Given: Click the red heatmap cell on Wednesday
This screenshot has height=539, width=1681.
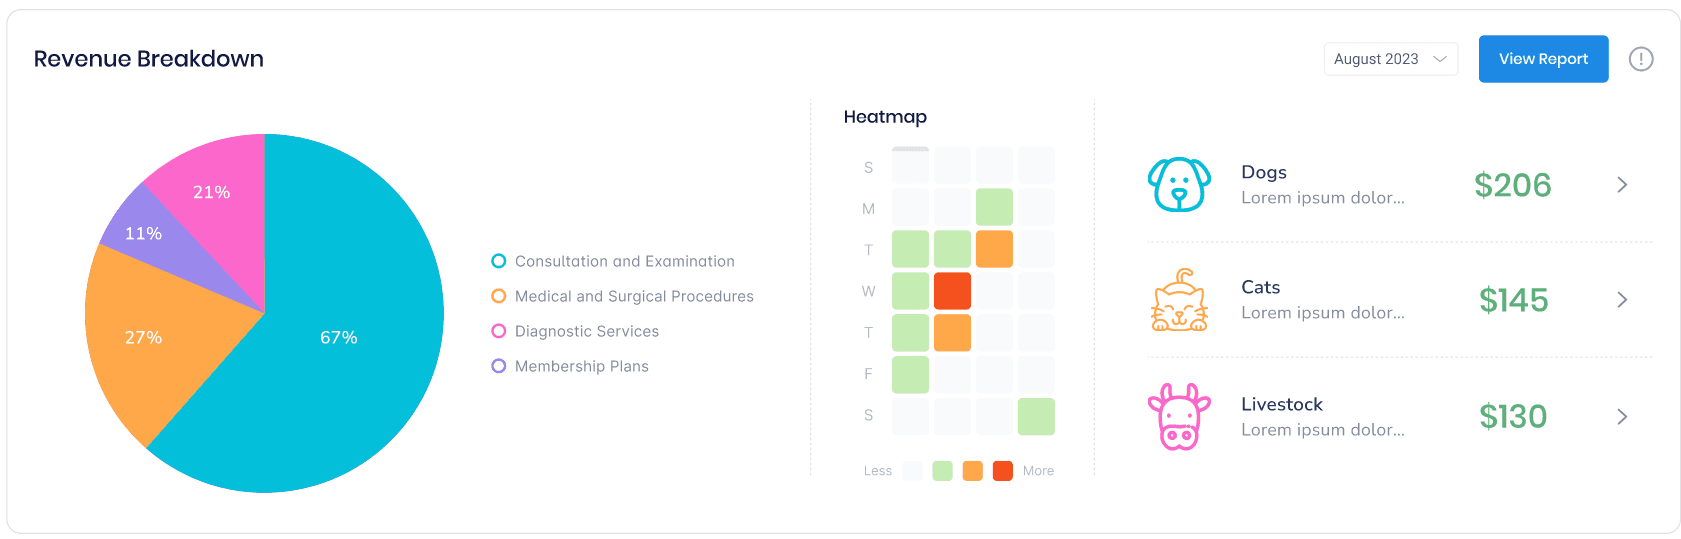Looking at the screenshot, I should click(952, 291).
